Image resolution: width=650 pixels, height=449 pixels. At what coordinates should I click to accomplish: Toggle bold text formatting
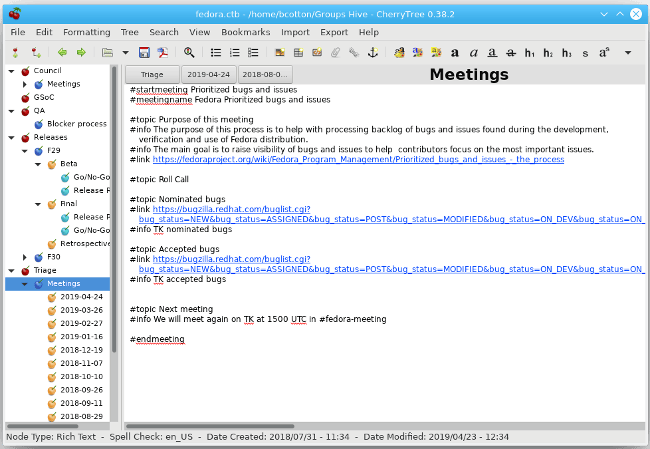456,52
